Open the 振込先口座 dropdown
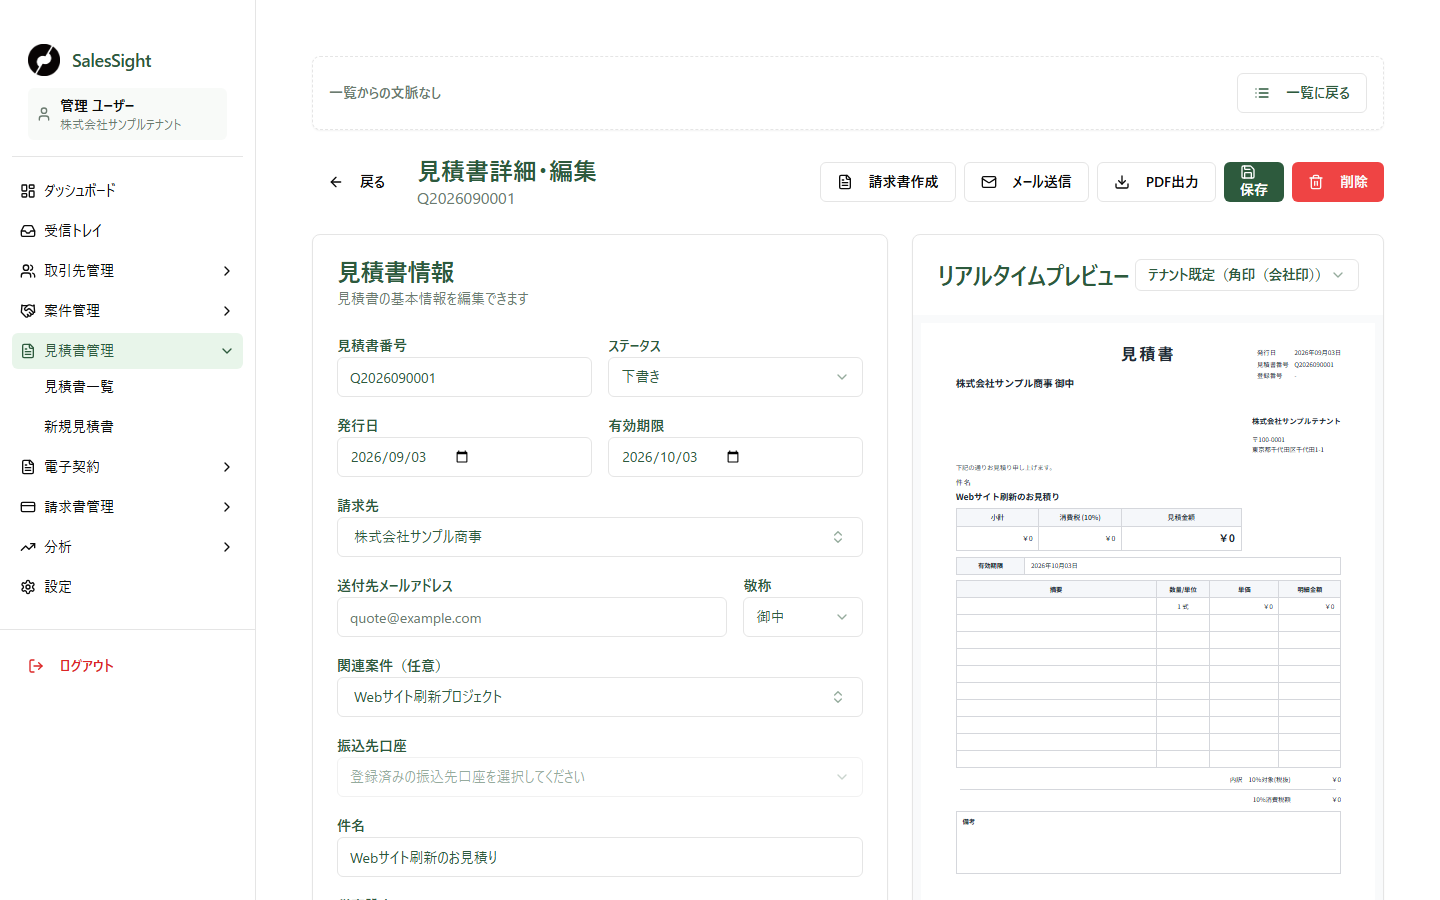 click(x=600, y=777)
